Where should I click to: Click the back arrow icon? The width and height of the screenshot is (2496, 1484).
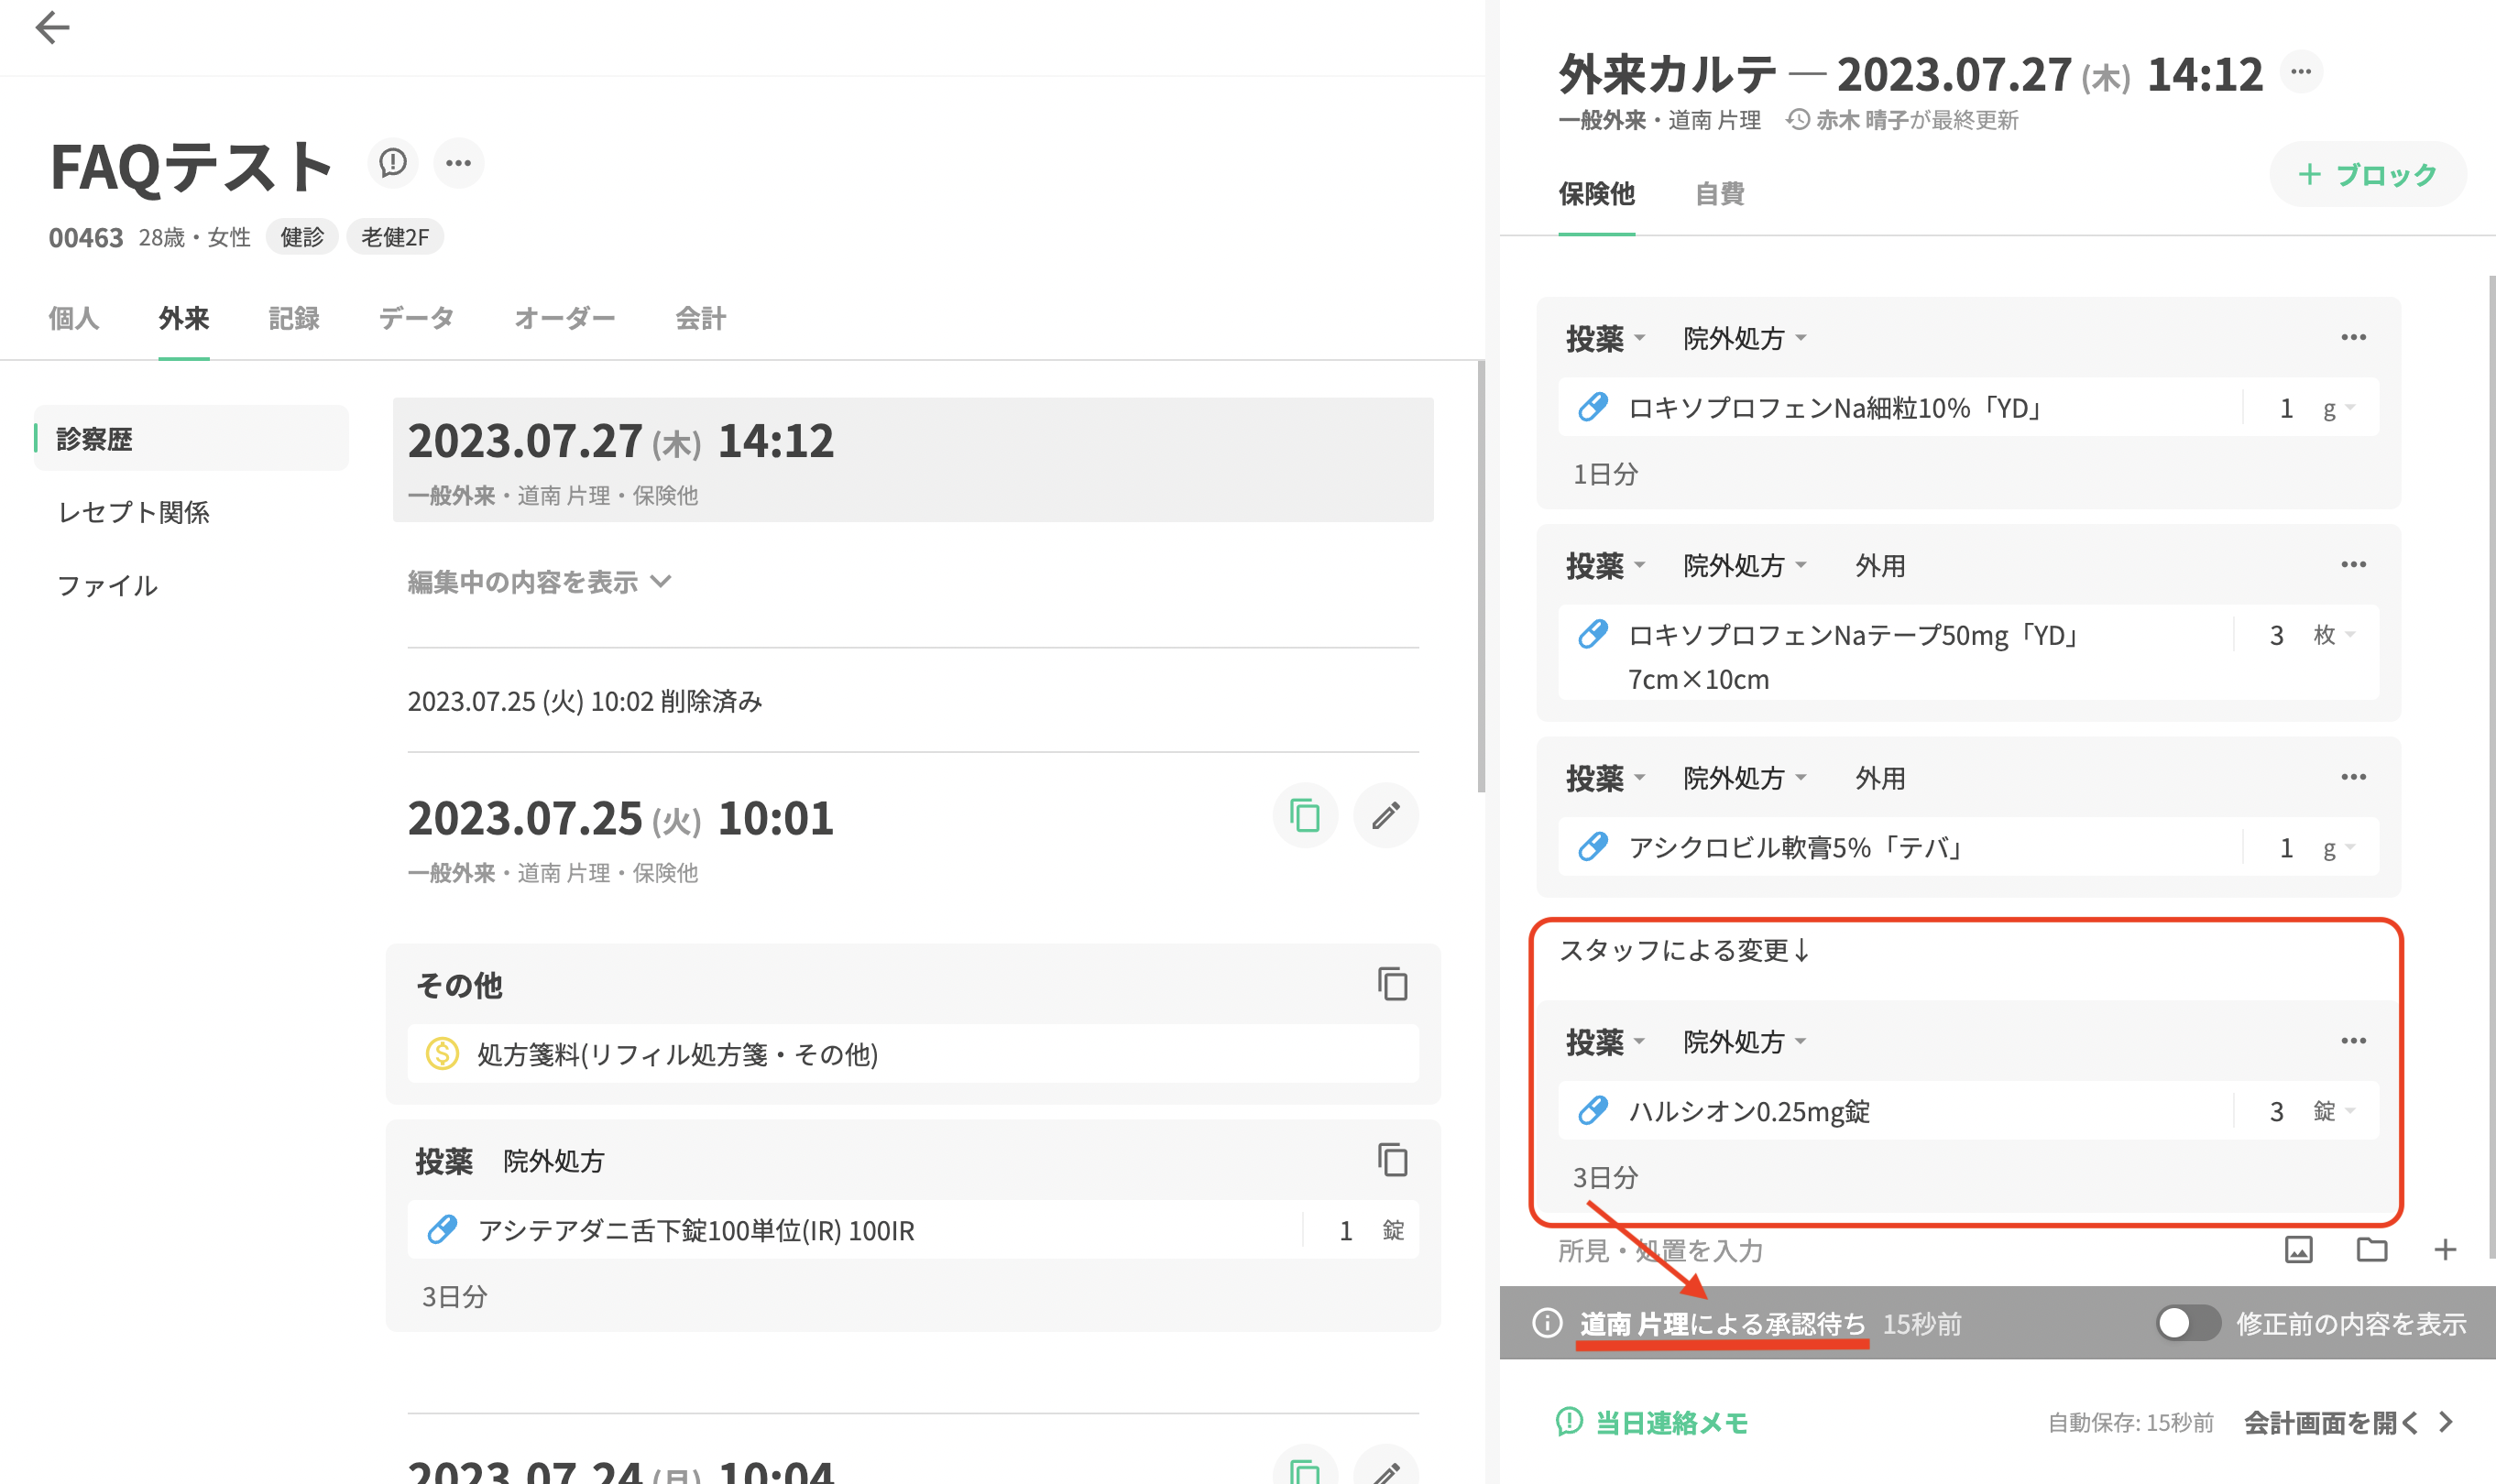pos(52,28)
